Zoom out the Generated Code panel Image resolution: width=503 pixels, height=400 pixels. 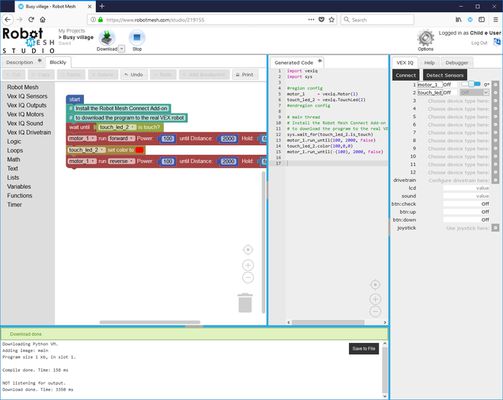coord(375,311)
